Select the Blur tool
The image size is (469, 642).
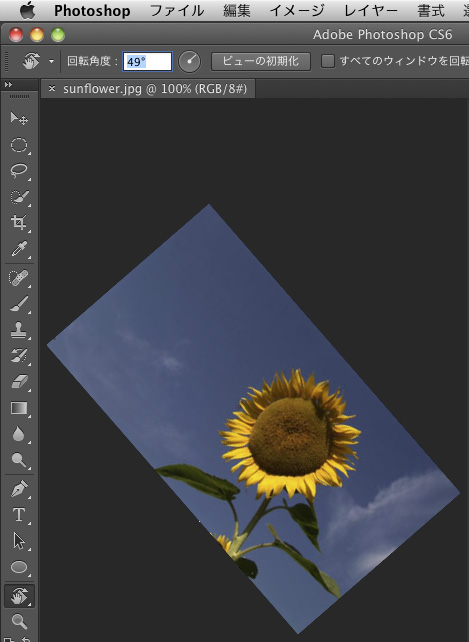(19, 434)
